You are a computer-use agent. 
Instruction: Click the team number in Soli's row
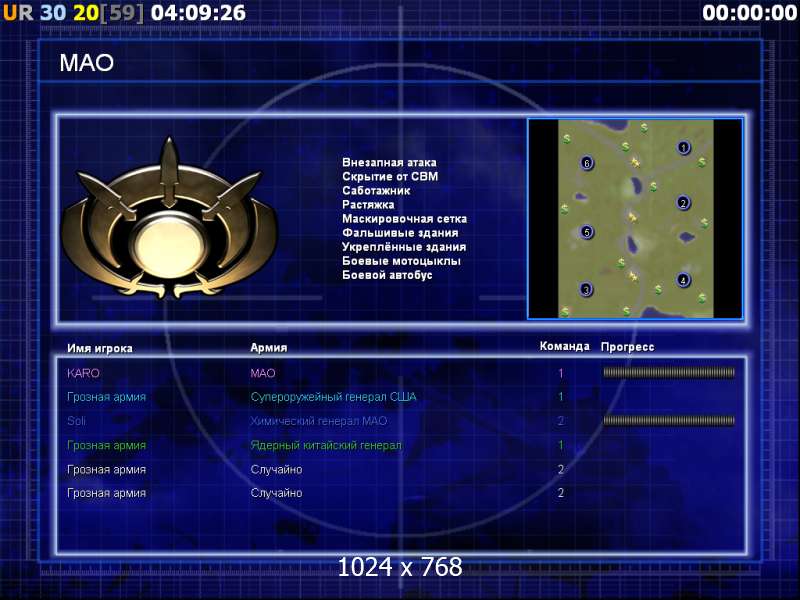tap(561, 421)
